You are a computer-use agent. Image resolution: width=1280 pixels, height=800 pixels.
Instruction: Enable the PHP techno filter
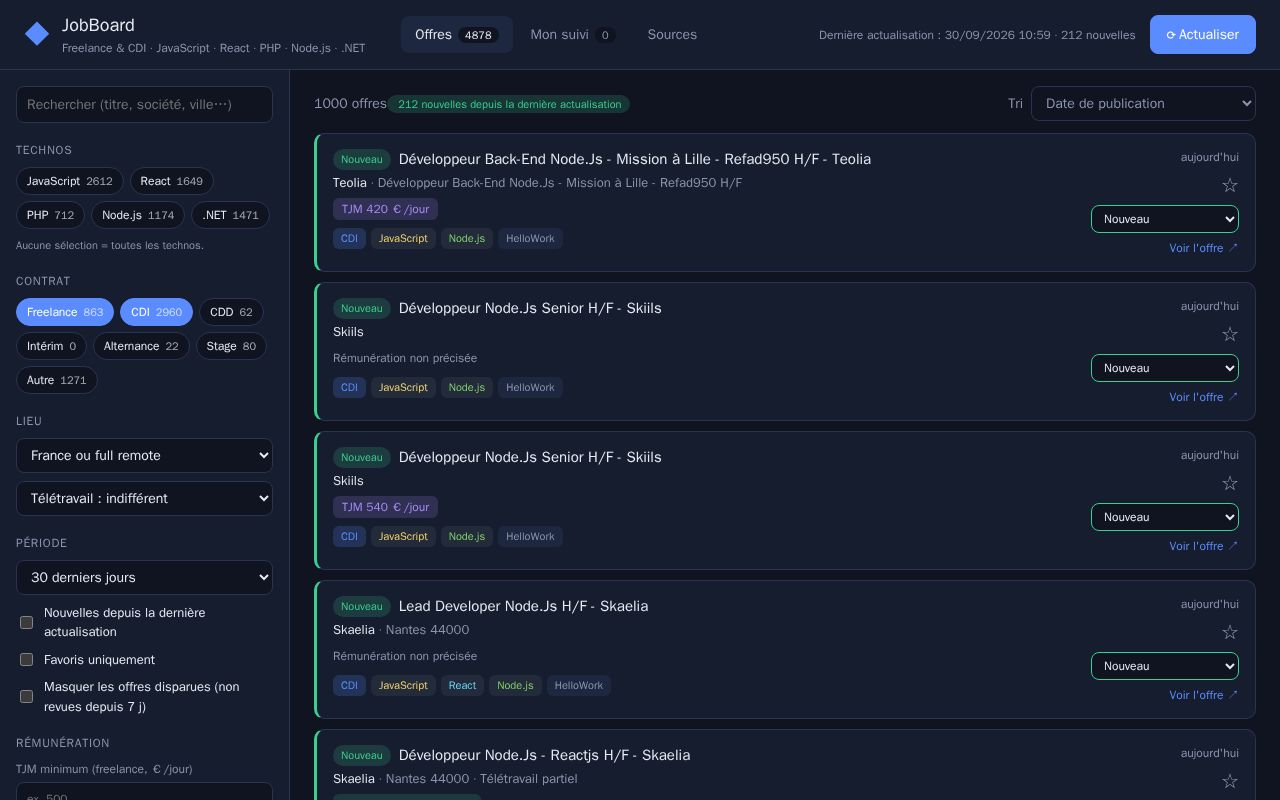pyautogui.click(x=50, y=215)
